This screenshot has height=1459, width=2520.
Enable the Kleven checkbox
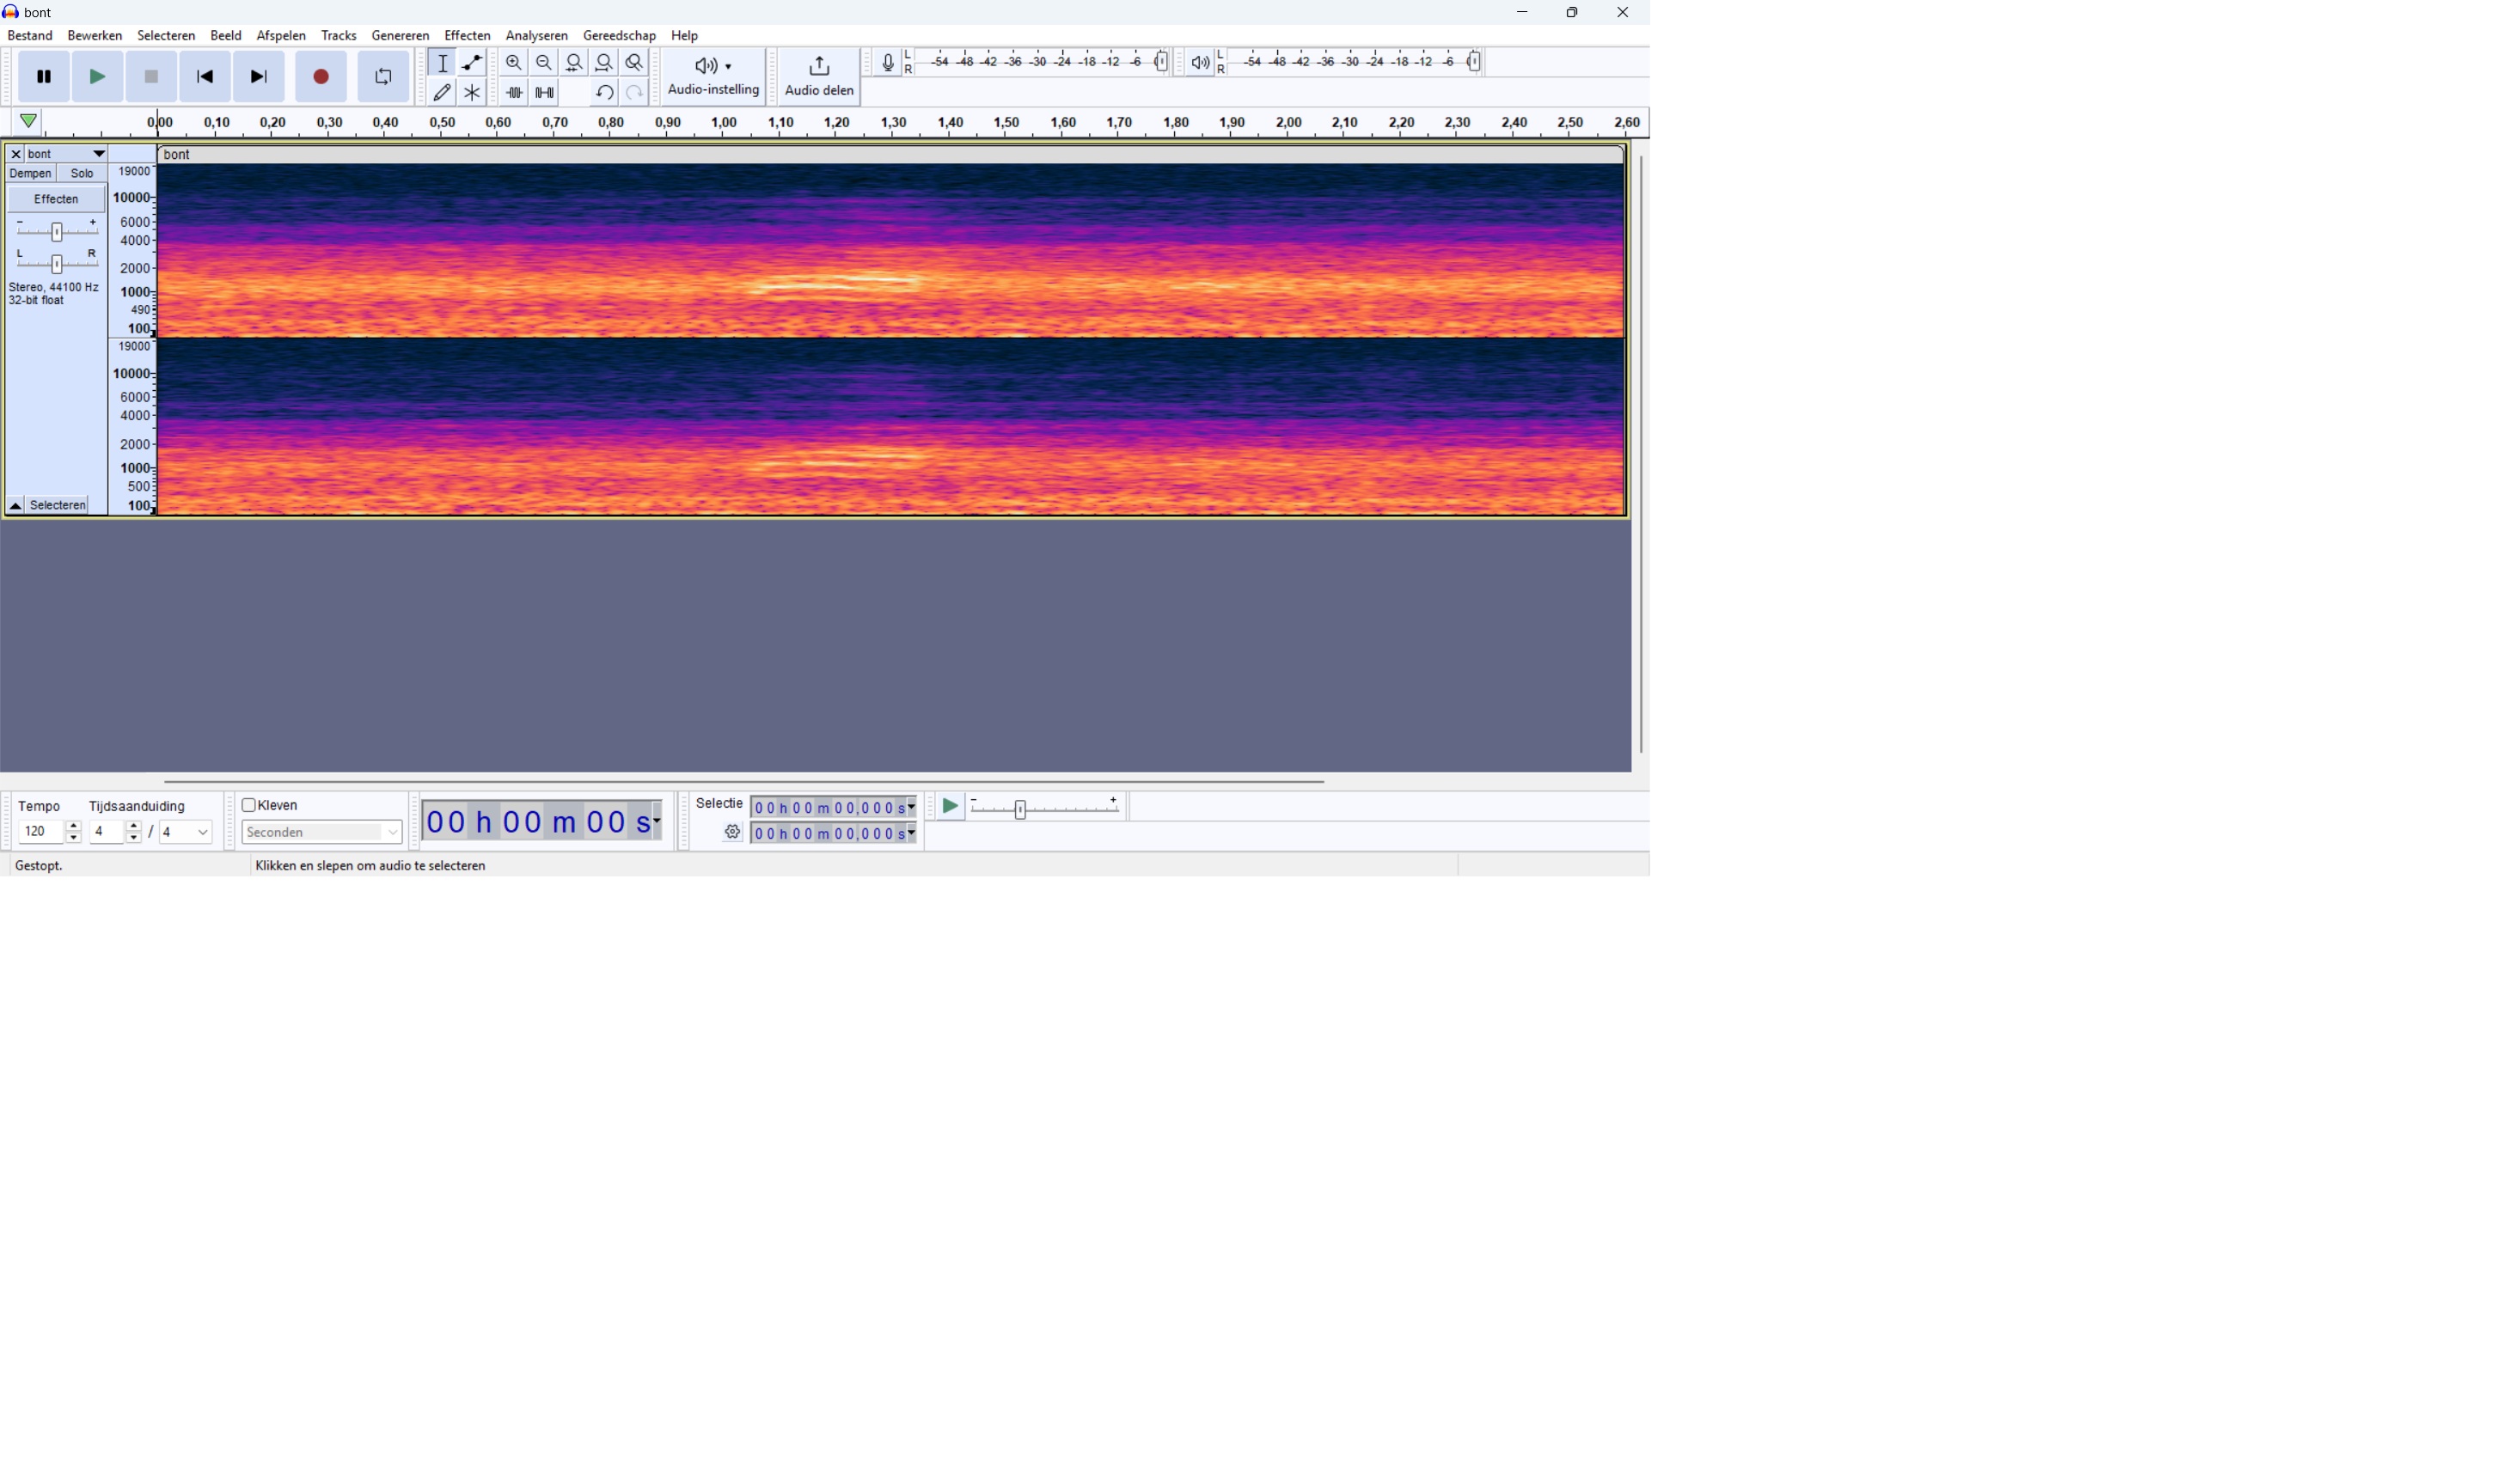pyautogui.click(x=249, y=806)
